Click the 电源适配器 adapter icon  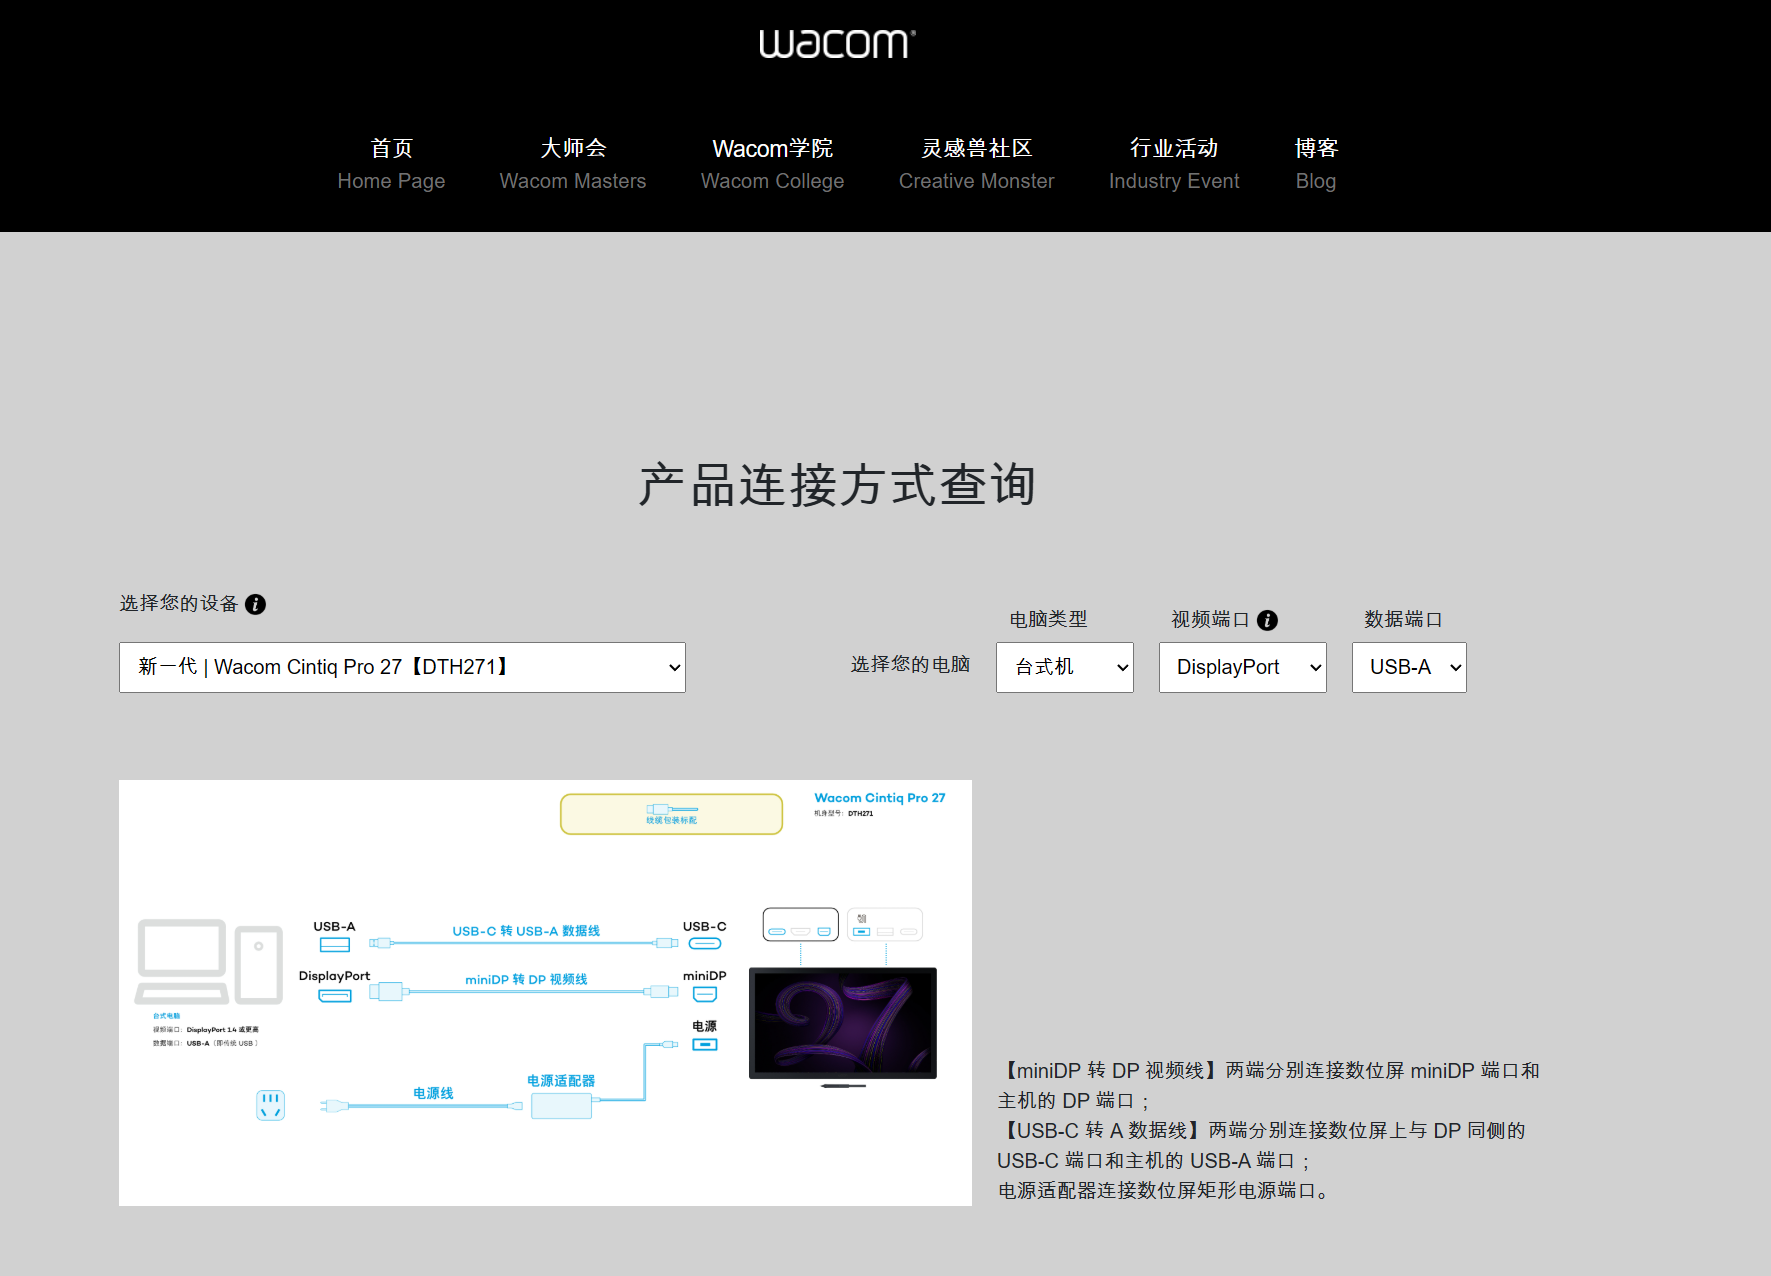coord(561,1105)
